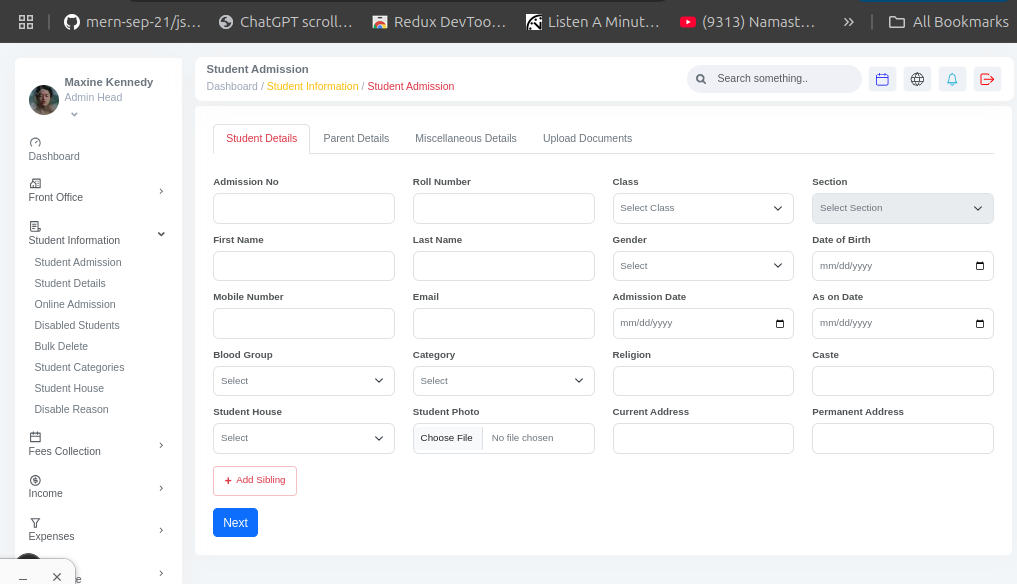Open Disabled Students in the sidebar
The image size is (1017, 584).
[x=77, y=325]
